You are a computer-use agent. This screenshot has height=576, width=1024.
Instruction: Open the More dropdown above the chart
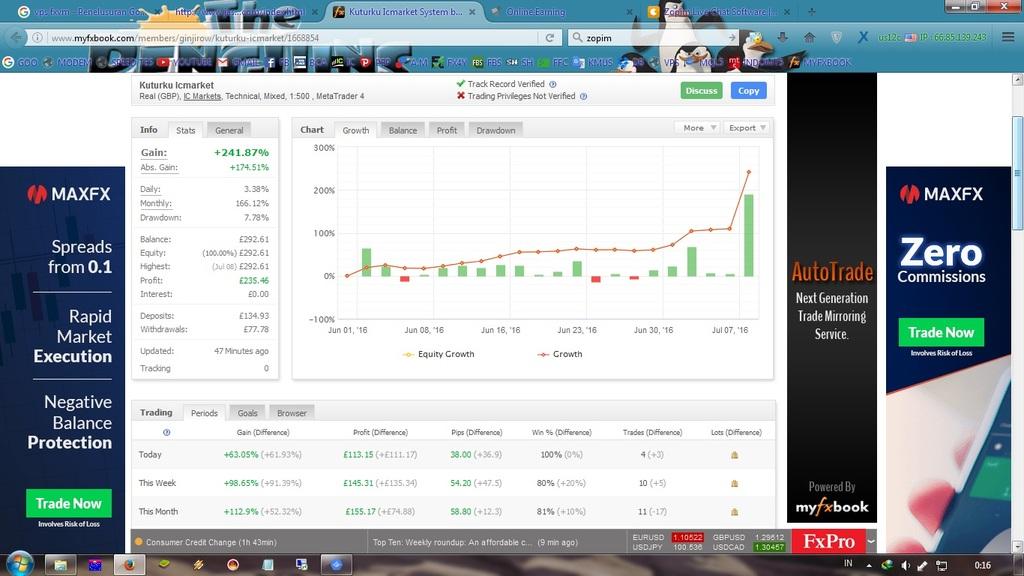pos(697,128)
